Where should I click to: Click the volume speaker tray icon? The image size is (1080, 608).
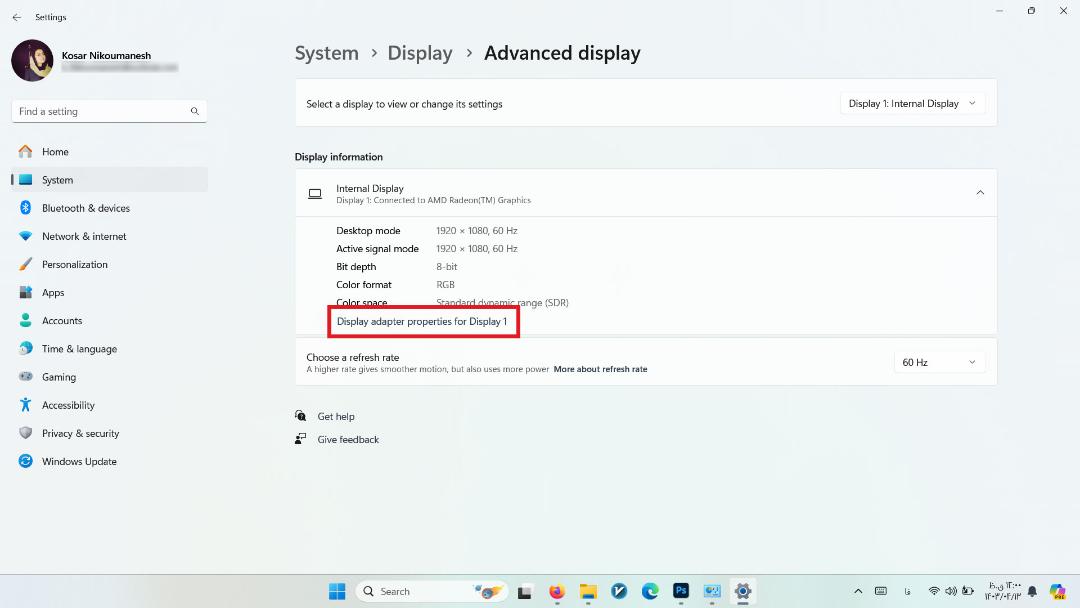click(x=951, y=591)
